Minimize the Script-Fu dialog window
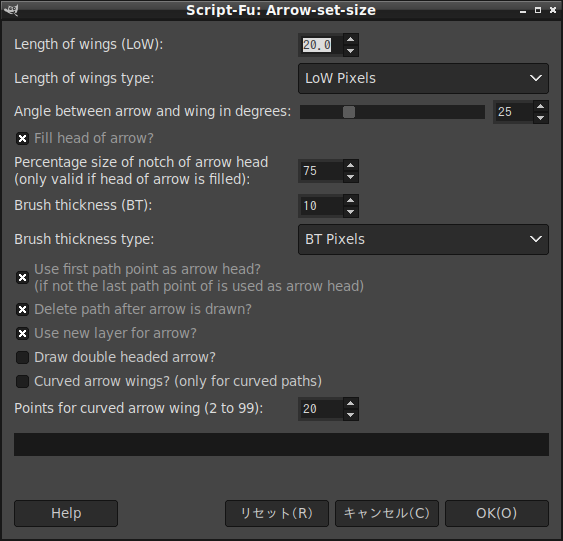Image resolution: width=563 pixels, height=541 pixels. (523, 11)
